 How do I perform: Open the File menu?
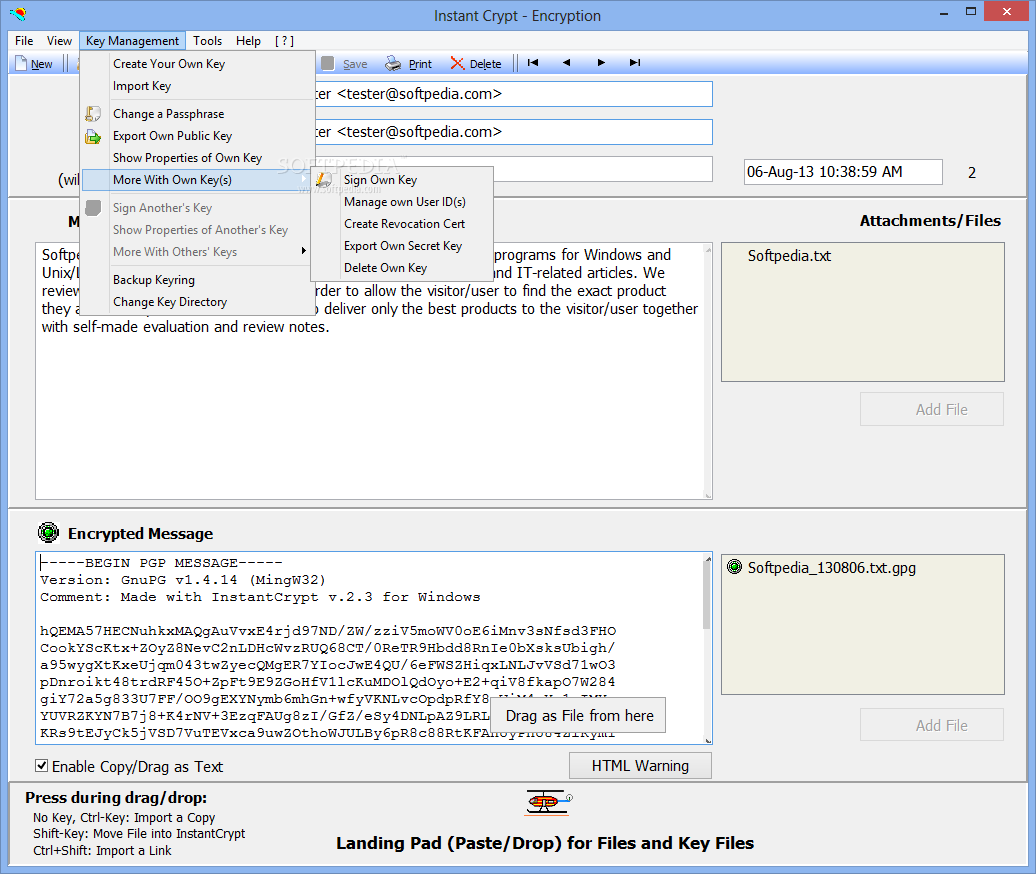pyautogui.click(x=24, y=41)
